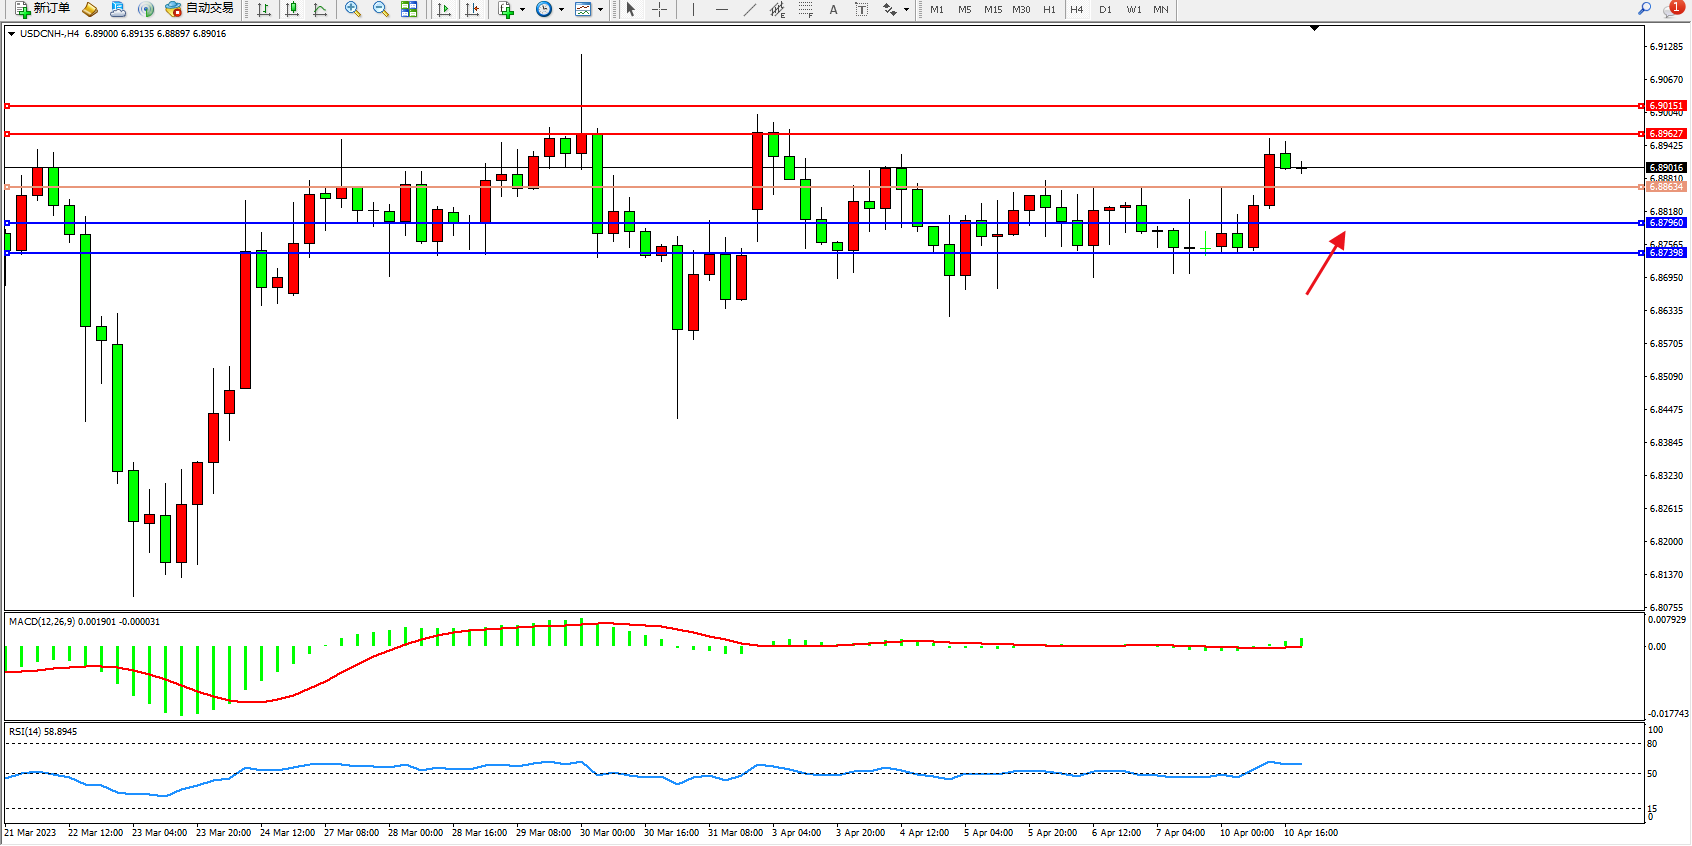
Task: Switch to the H1 timeframe
Action: click(1049, 9)
